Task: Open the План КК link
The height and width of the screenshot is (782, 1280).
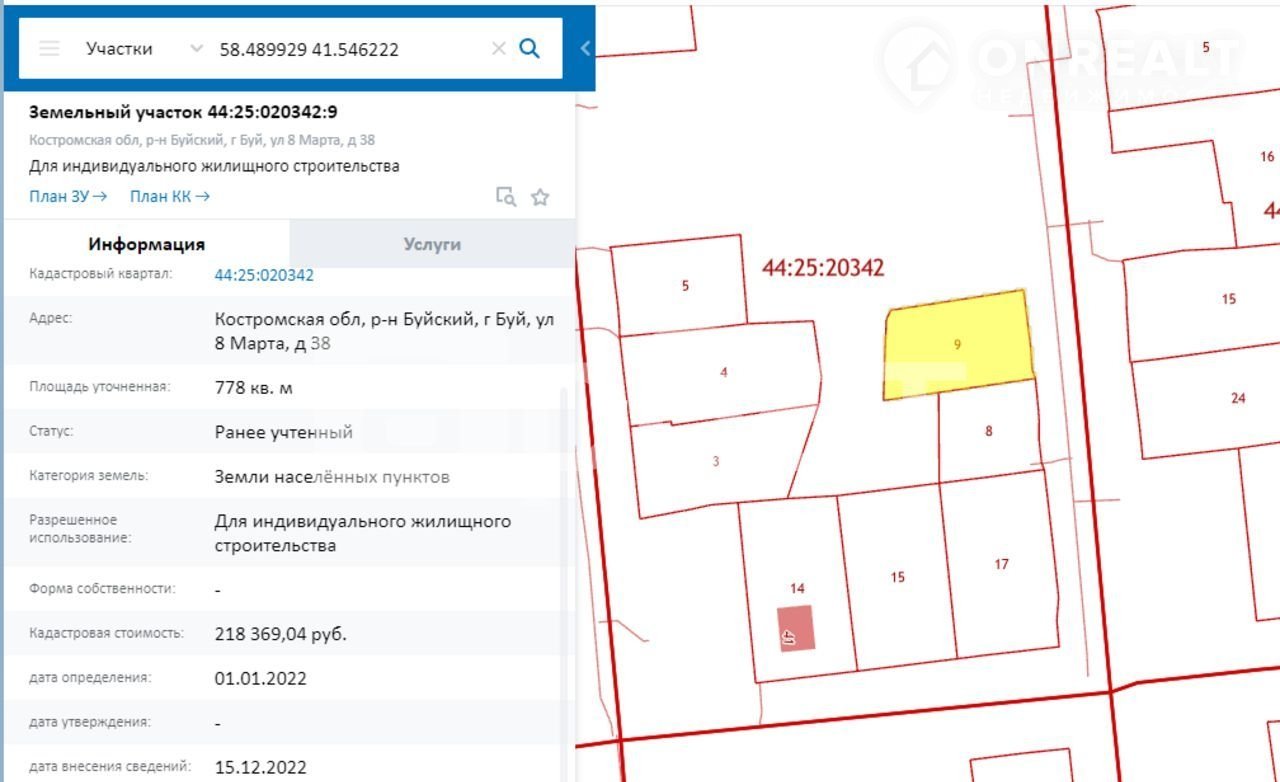Action: click(x=169, y=197)
